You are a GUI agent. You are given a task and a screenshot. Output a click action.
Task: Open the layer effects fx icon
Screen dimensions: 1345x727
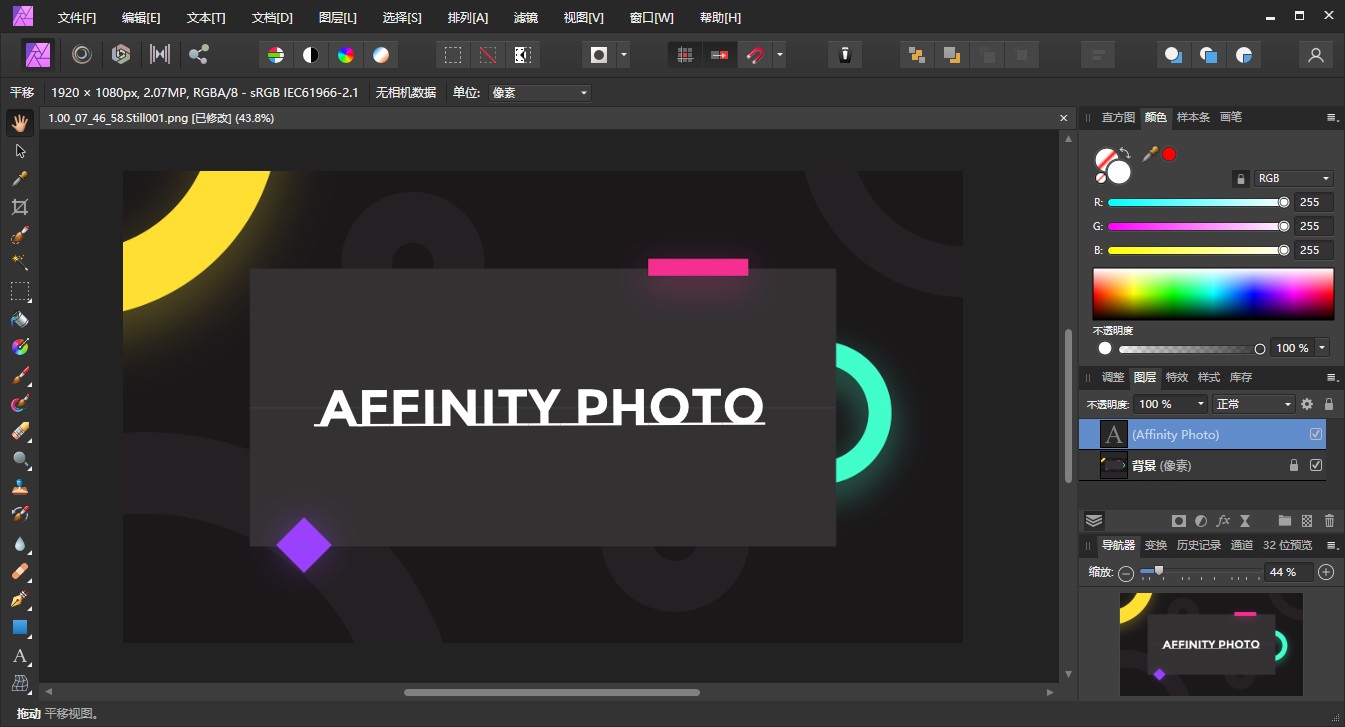point(1223,521)
